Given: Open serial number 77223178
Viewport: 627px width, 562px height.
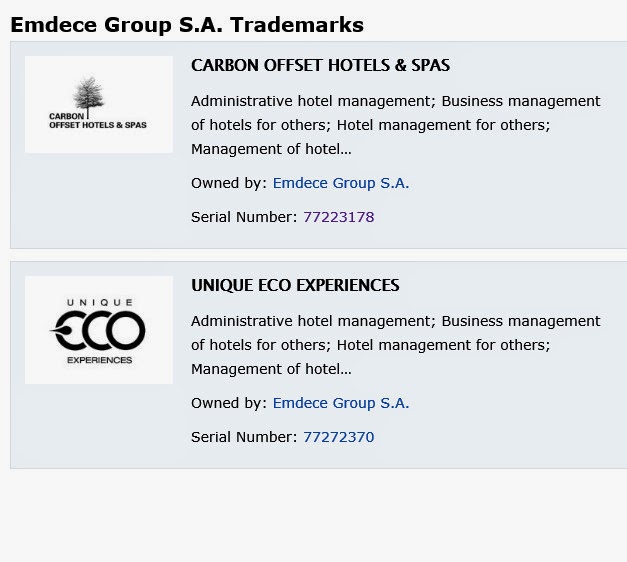Looking at the screenshot, I should pyautogui.click(x=339, y=217).
